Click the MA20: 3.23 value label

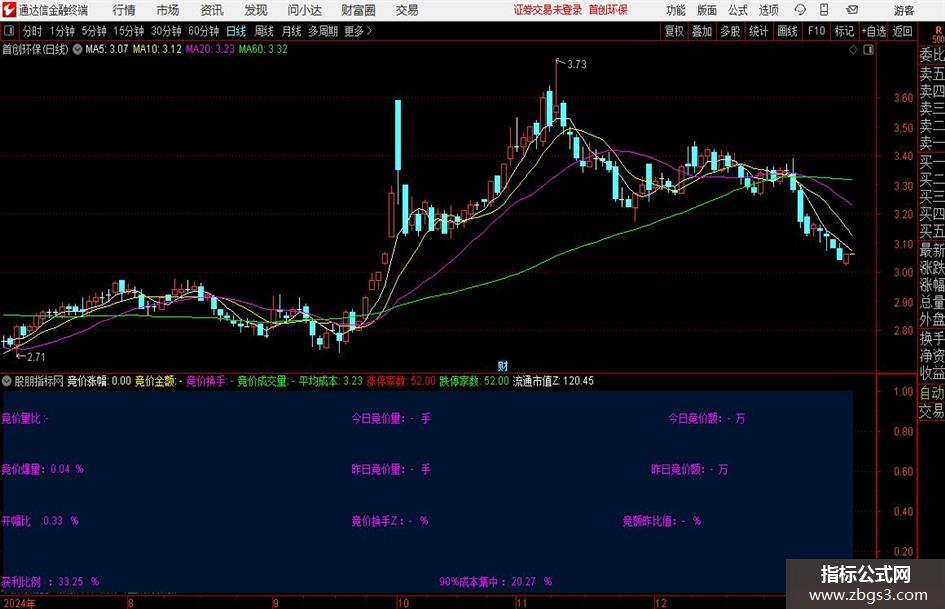[210, 49]
